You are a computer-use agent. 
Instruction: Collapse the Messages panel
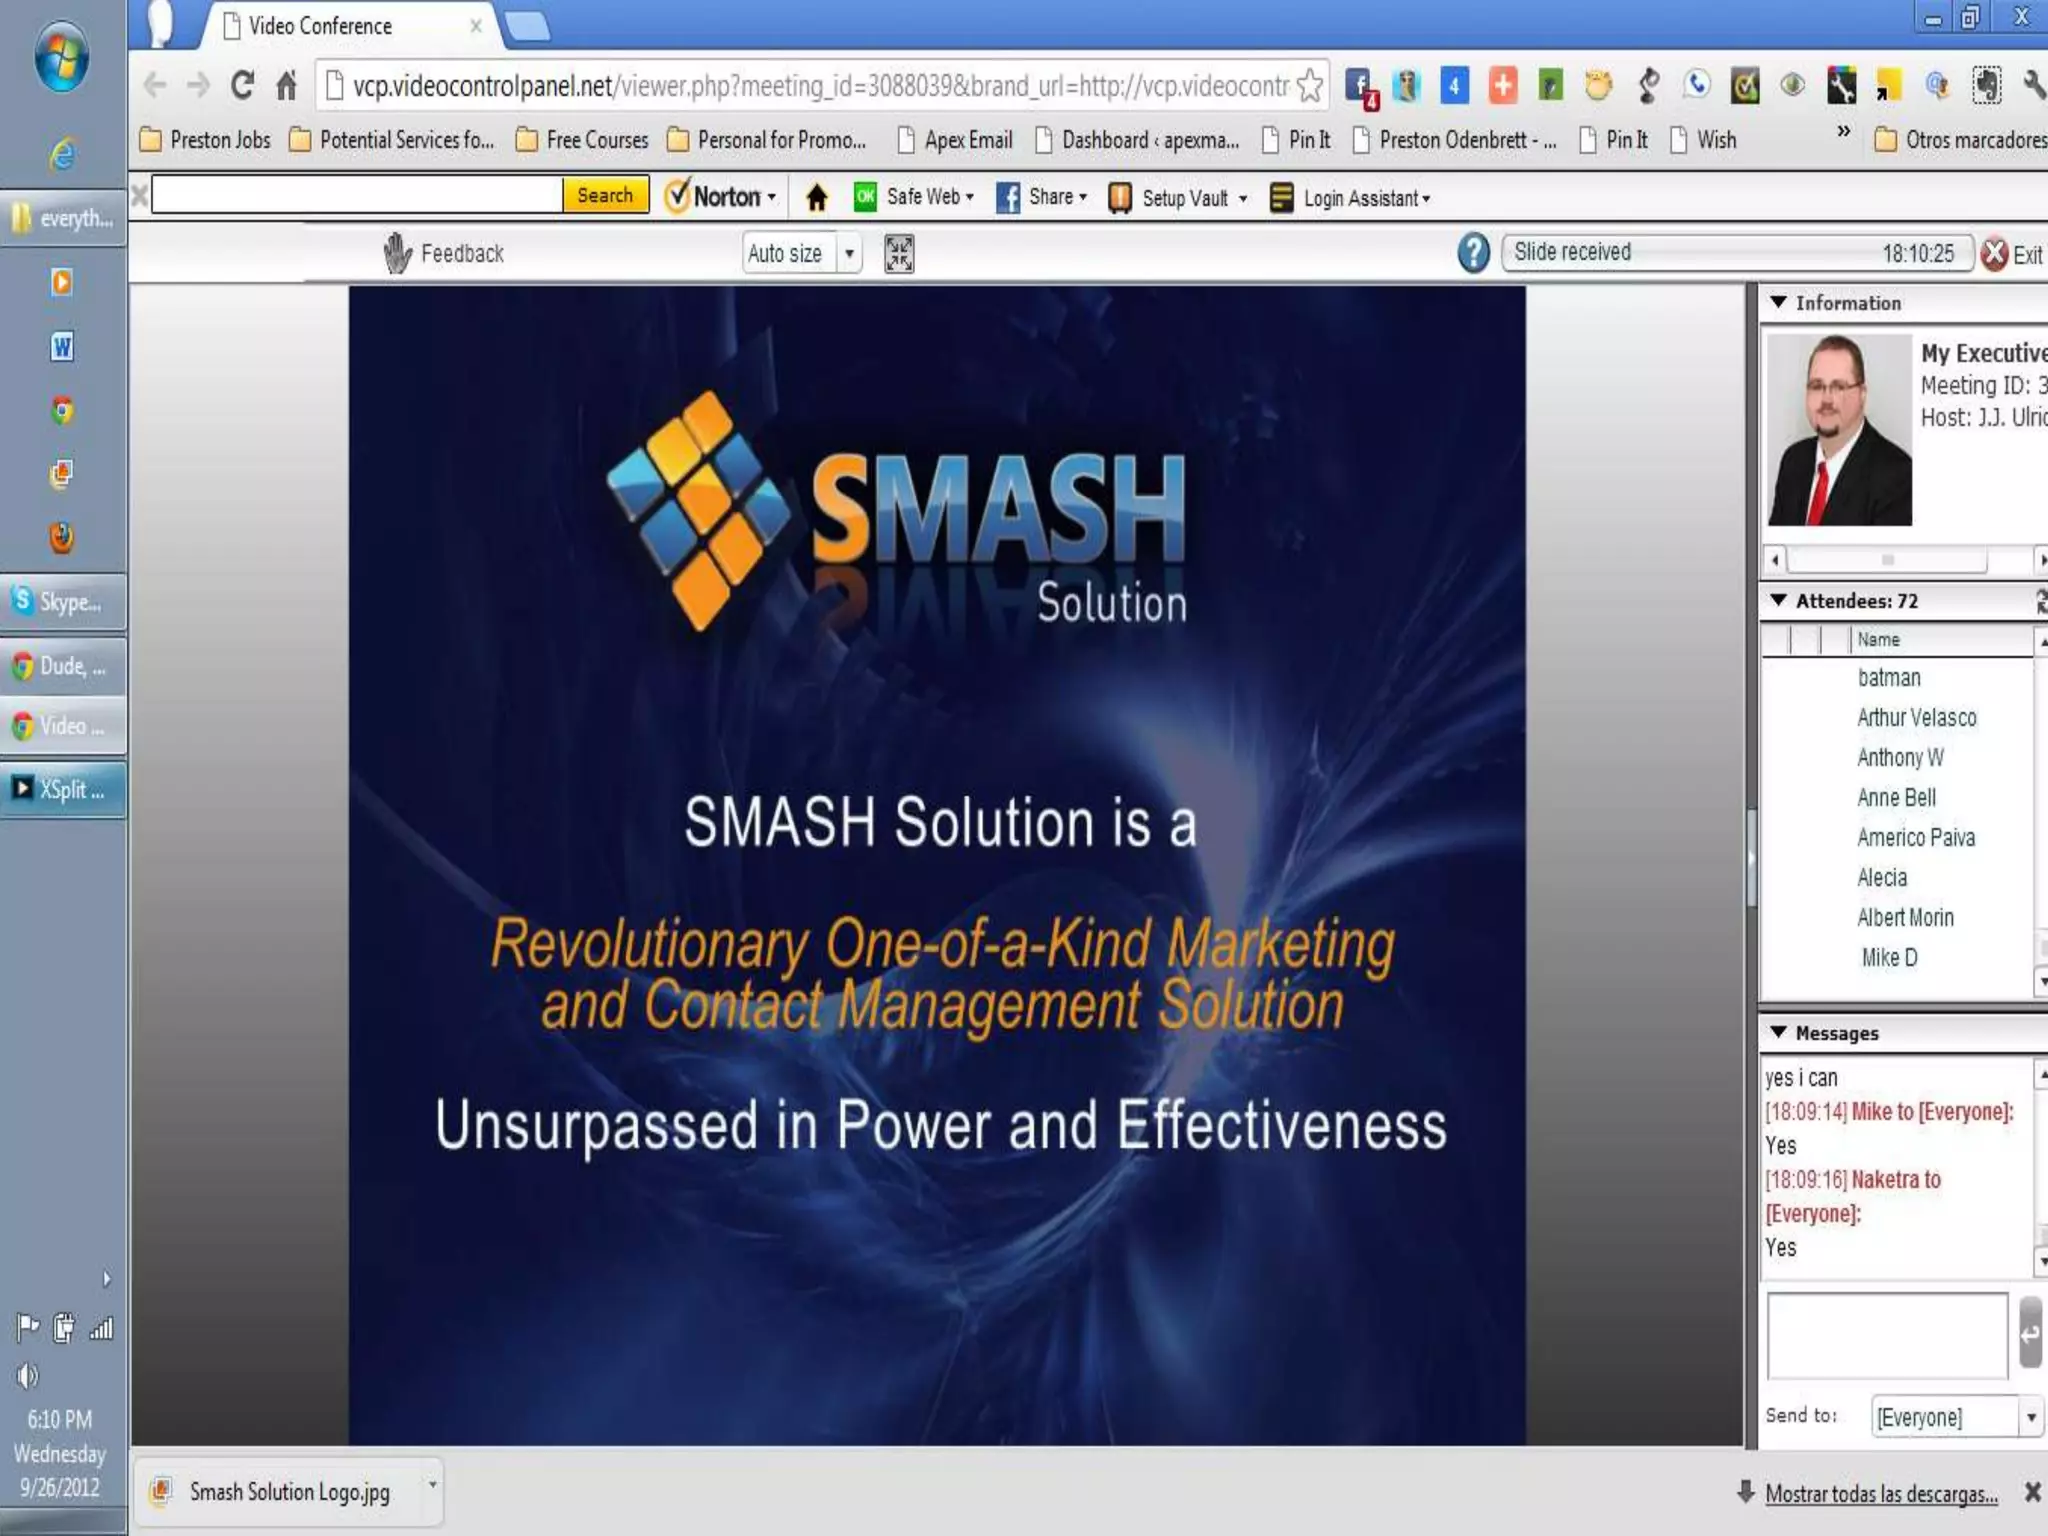(1778, 1032)
